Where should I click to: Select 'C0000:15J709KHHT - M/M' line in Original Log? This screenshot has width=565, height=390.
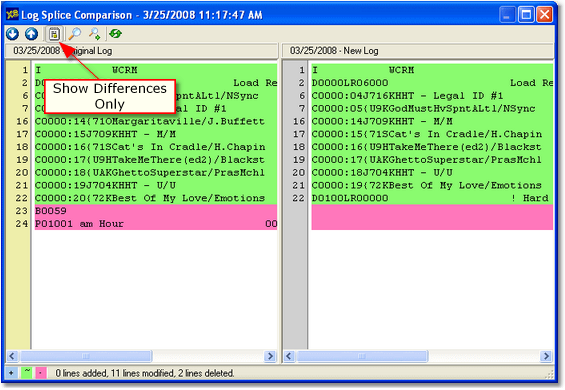(156, 134)
